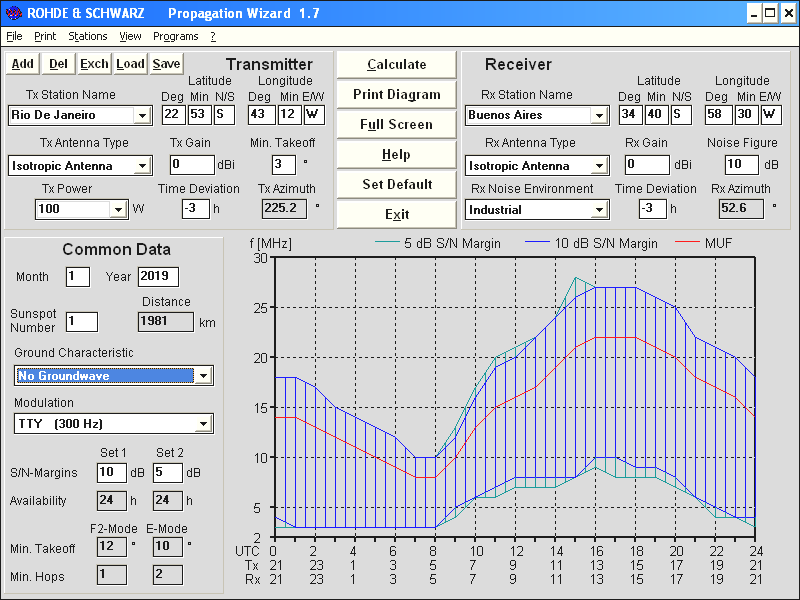The image size is (800, 600).
Task: Click the Add station button
Action: [22, 64]
